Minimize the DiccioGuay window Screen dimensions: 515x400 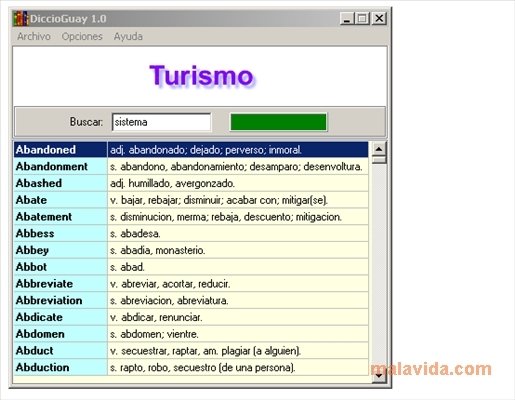coord(347,18)
